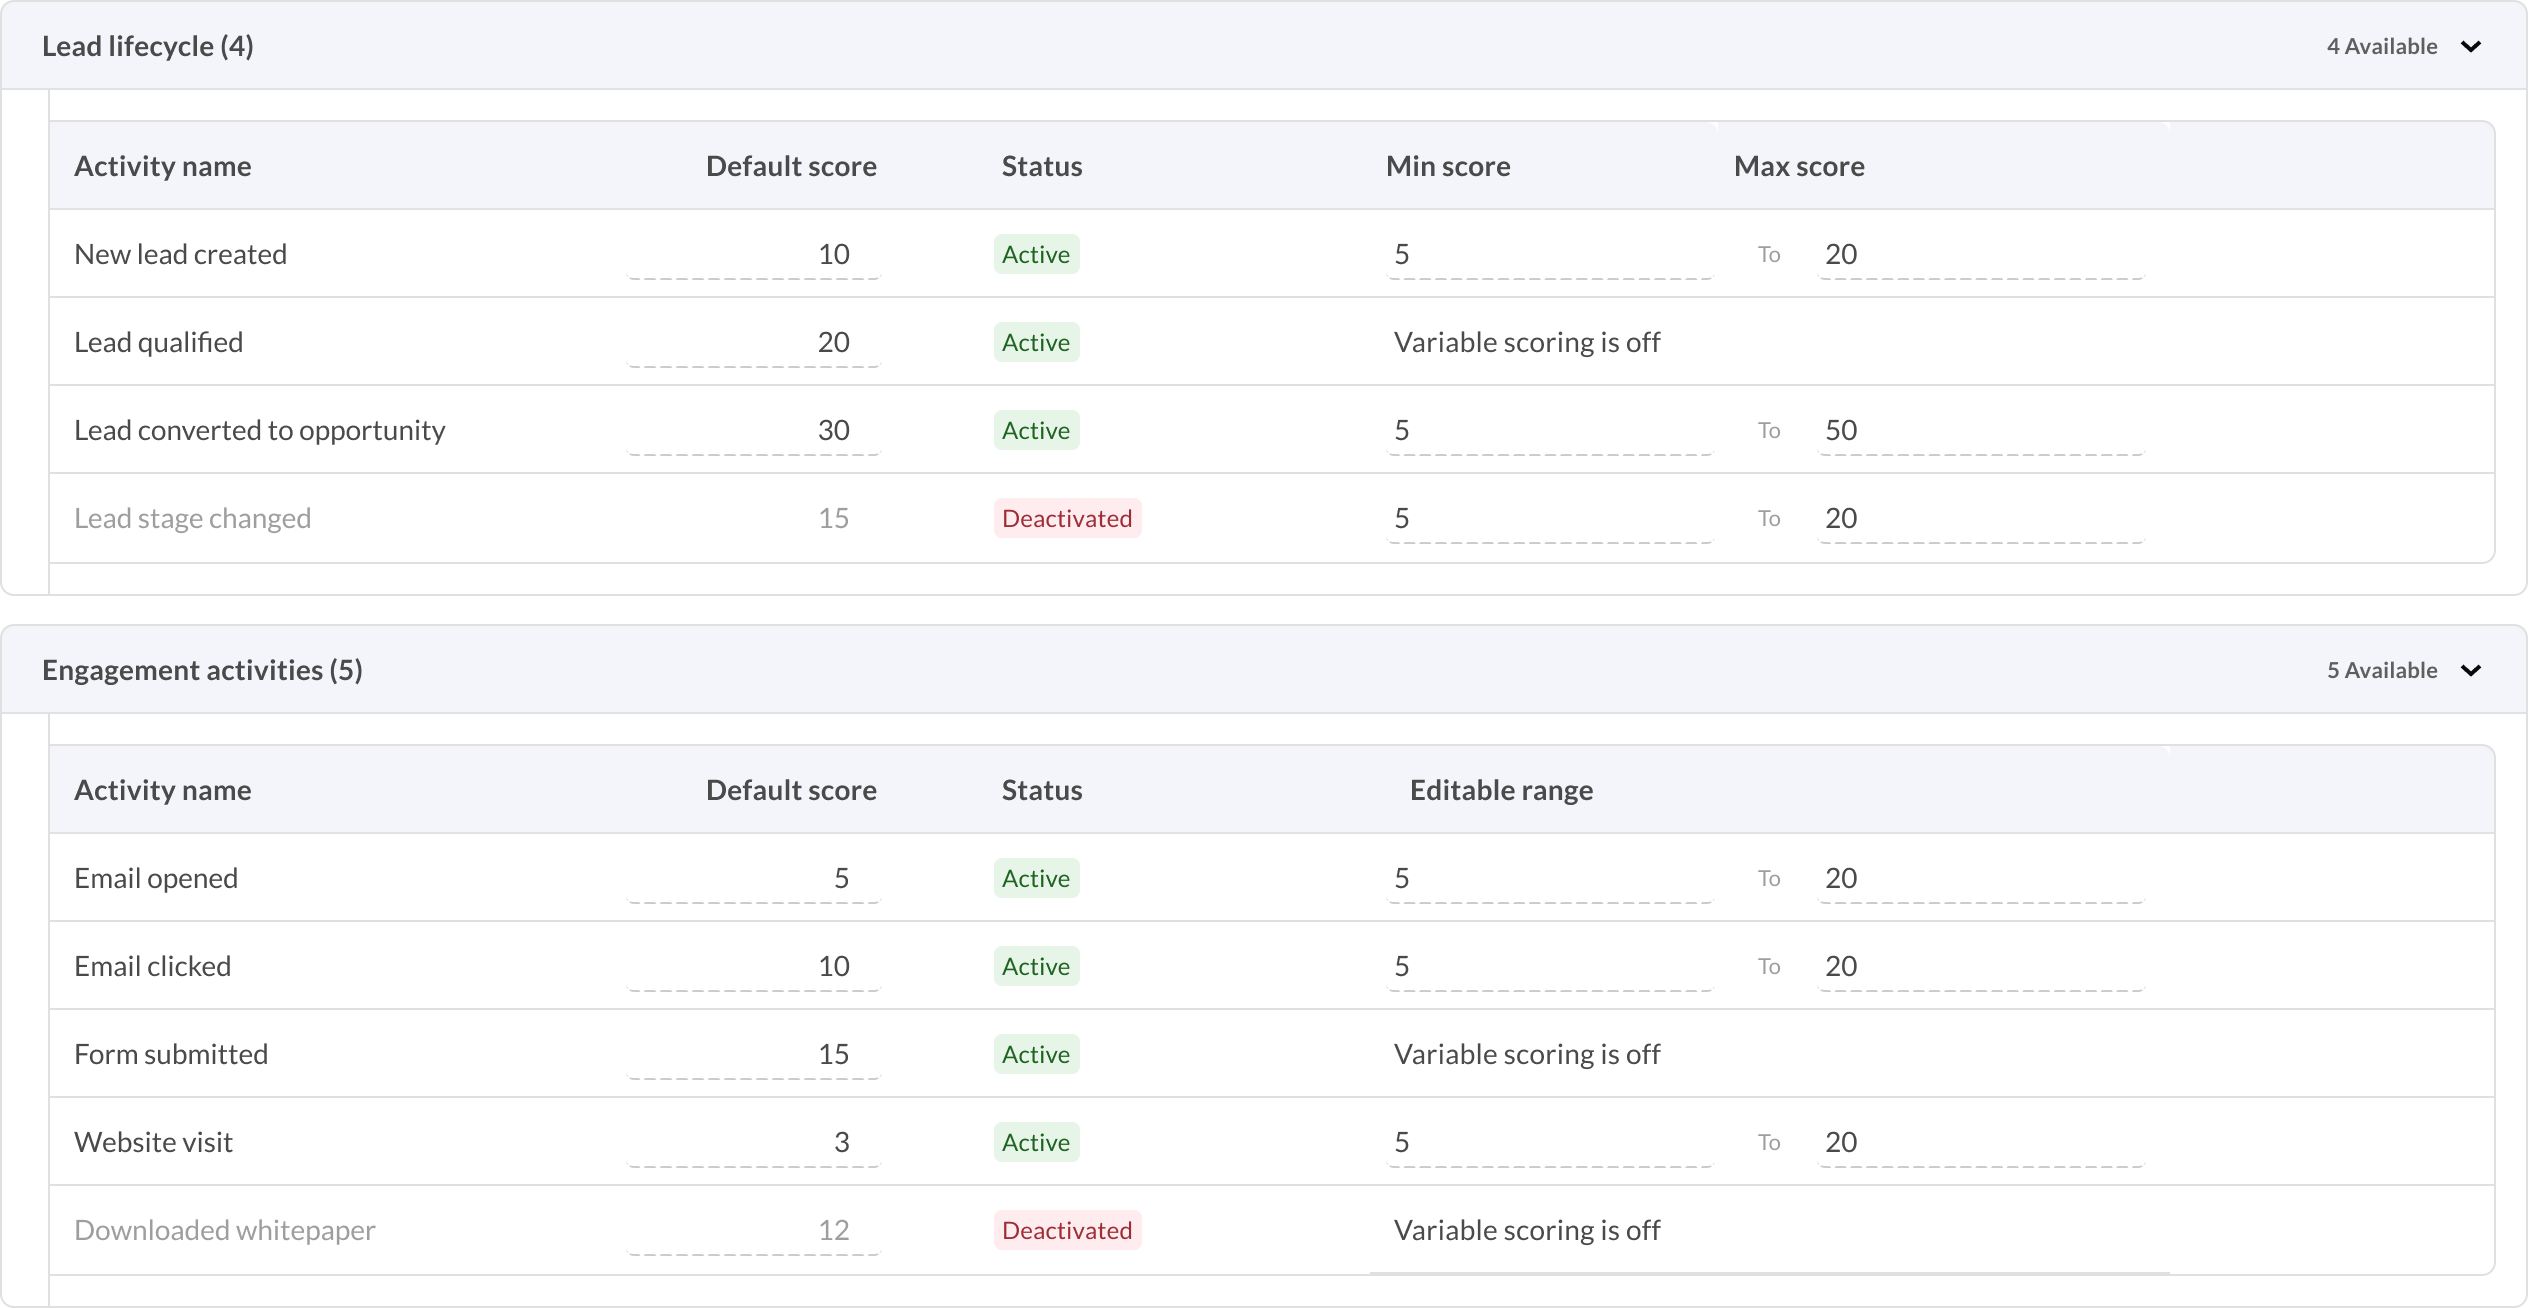Click the Engagement activities (5) section title
2528x1308 pixels.
202,671
